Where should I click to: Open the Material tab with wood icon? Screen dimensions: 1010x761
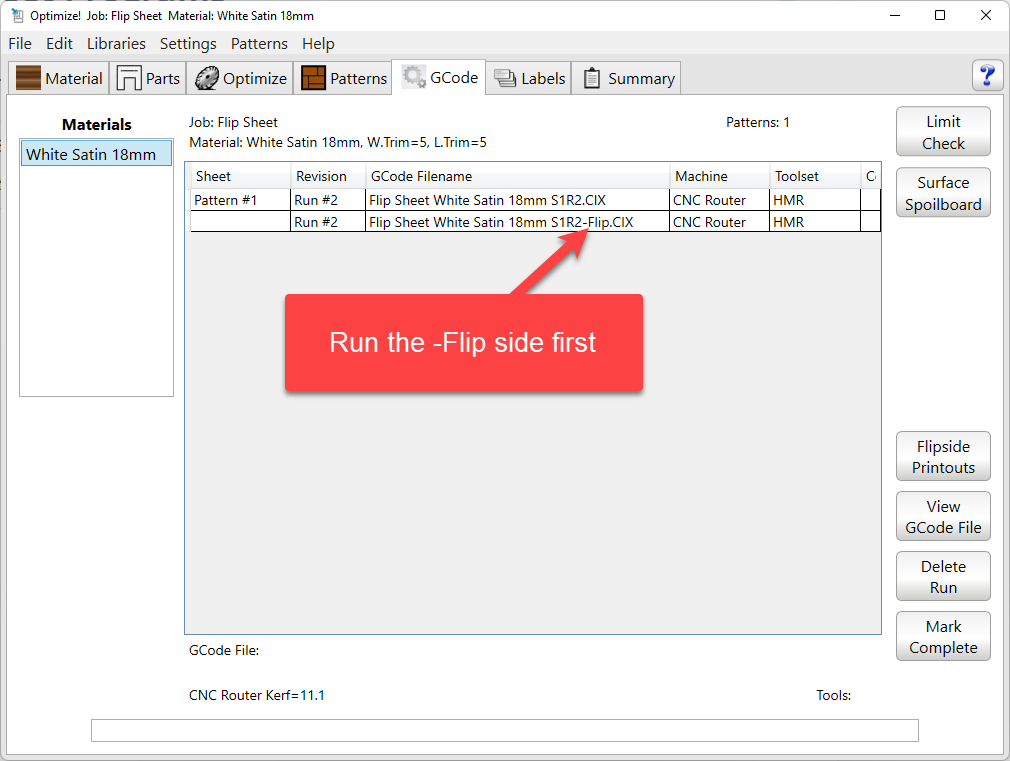(x=60, y=79)
